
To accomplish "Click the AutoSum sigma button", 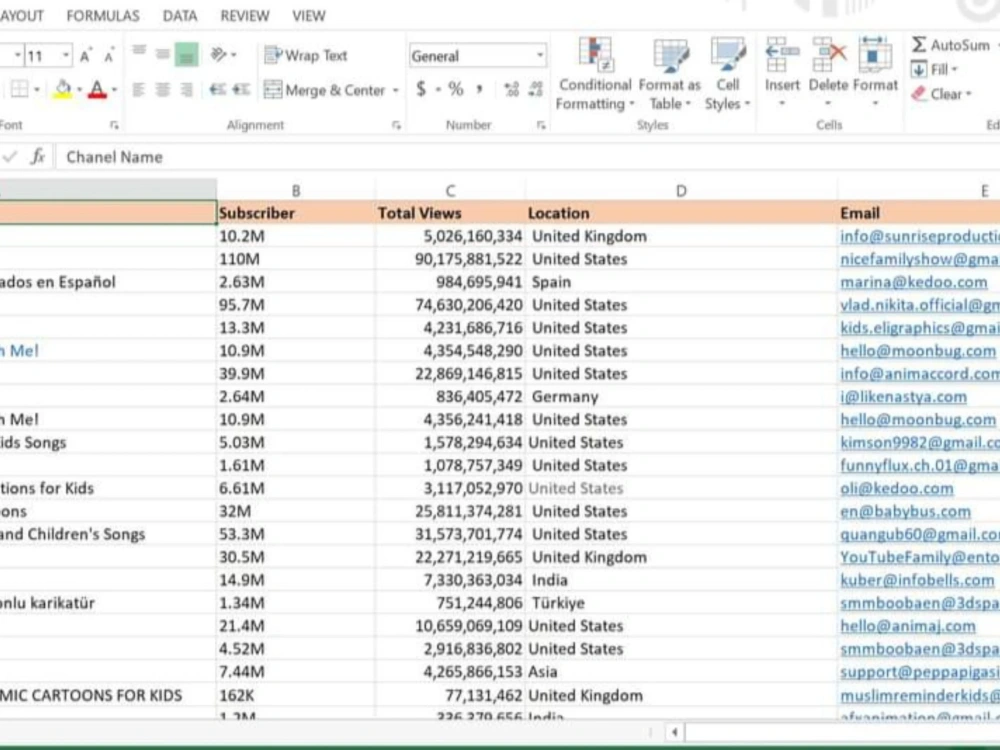I will [x=950, y=45].
